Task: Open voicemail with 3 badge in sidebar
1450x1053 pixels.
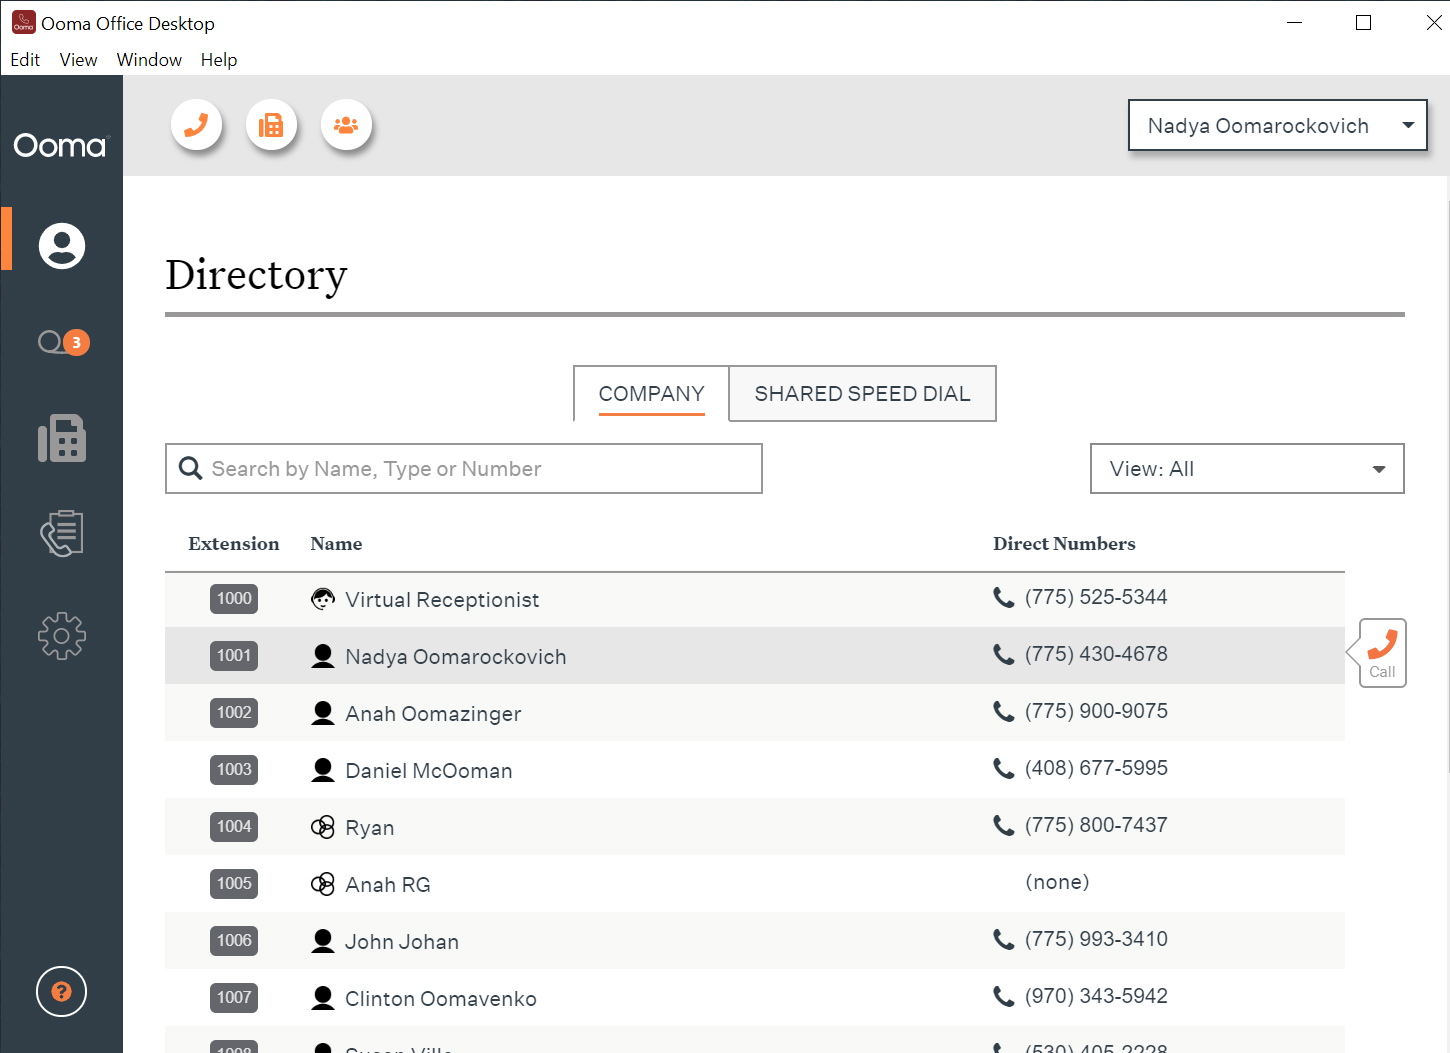Action: [62, 343]
